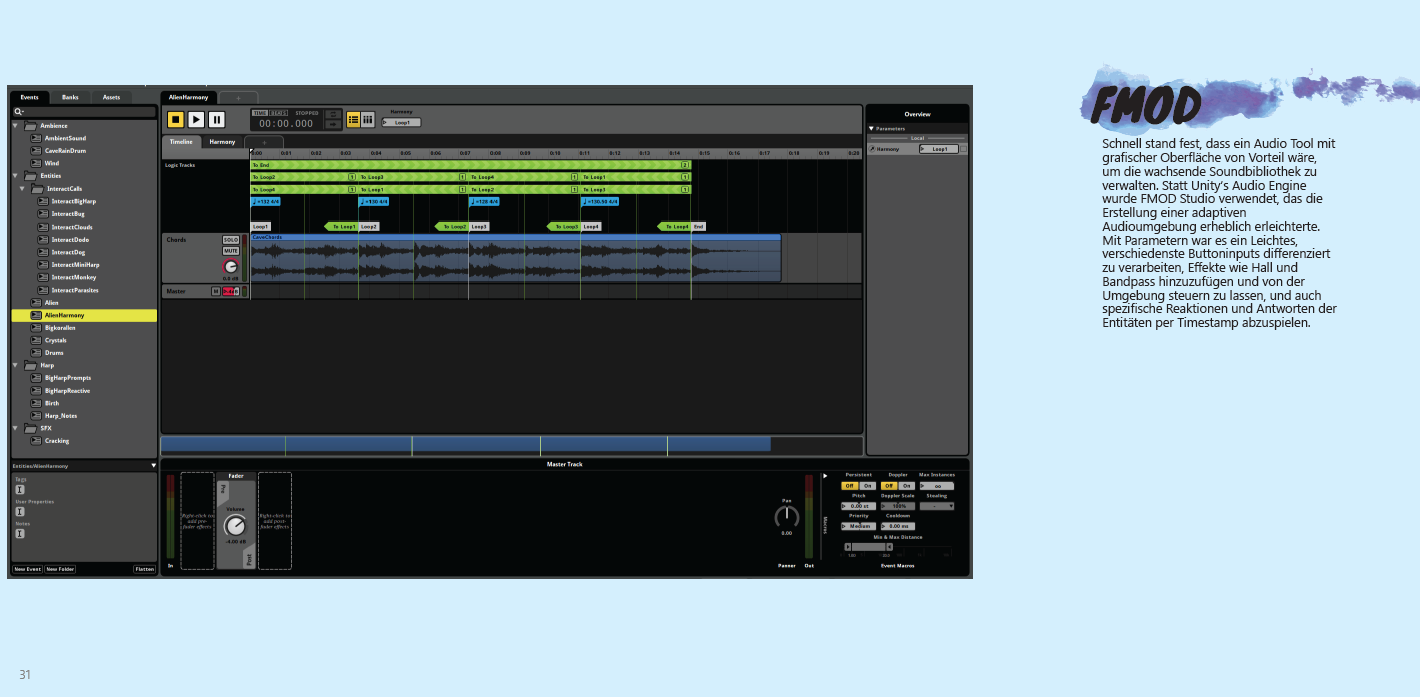Collapse the SFX folder
The image size is (1420, 697).
(x=16, y=428)
